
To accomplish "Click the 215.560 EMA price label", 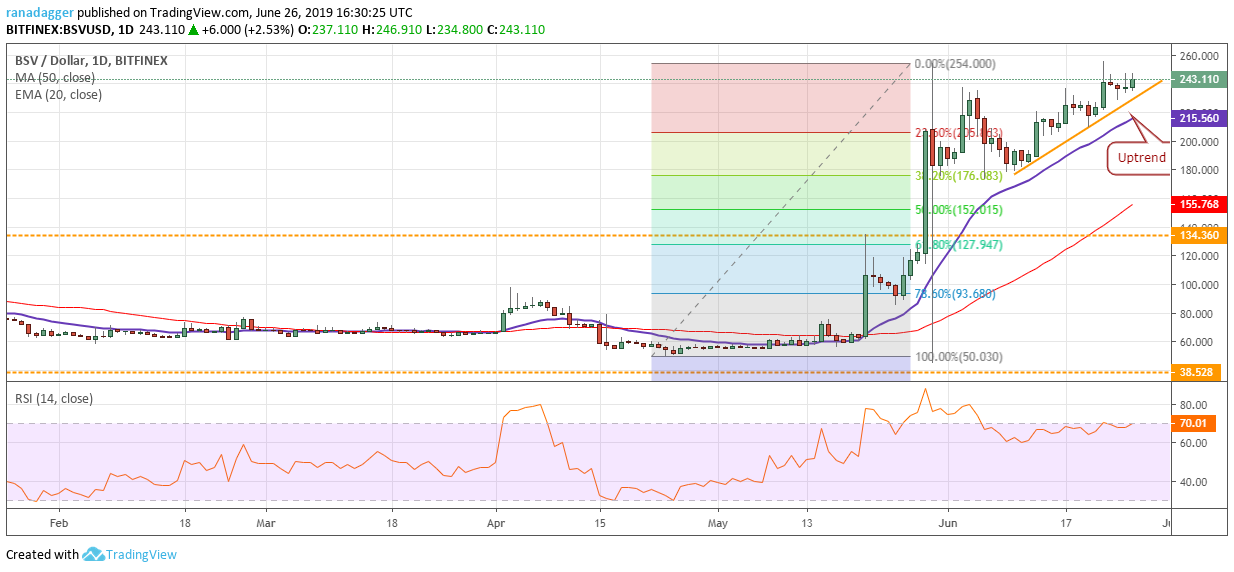I will pos(1199,118).
